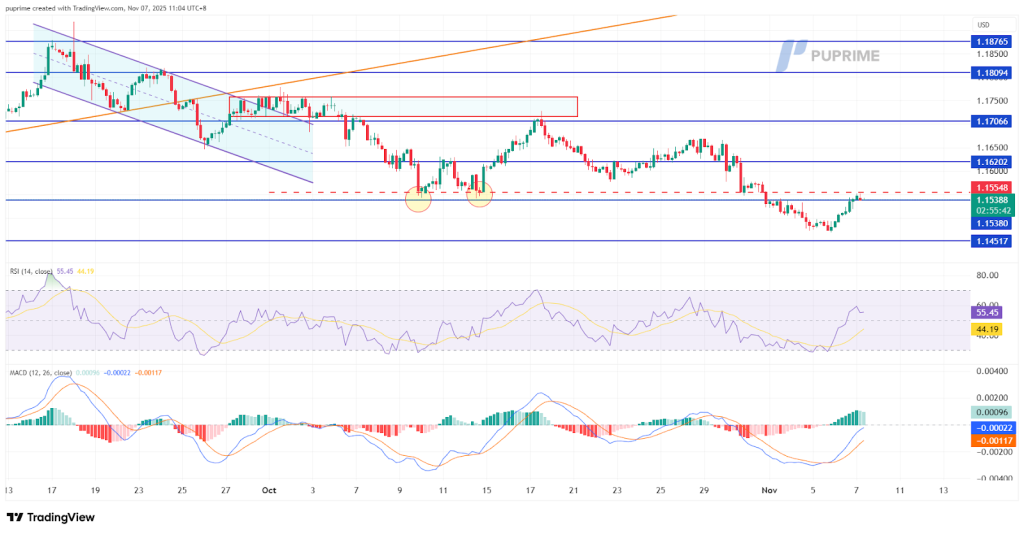Click the orange MACD signal -0.00117 tag
Viewport: 1024px width, 534px height.
(991, 440)
